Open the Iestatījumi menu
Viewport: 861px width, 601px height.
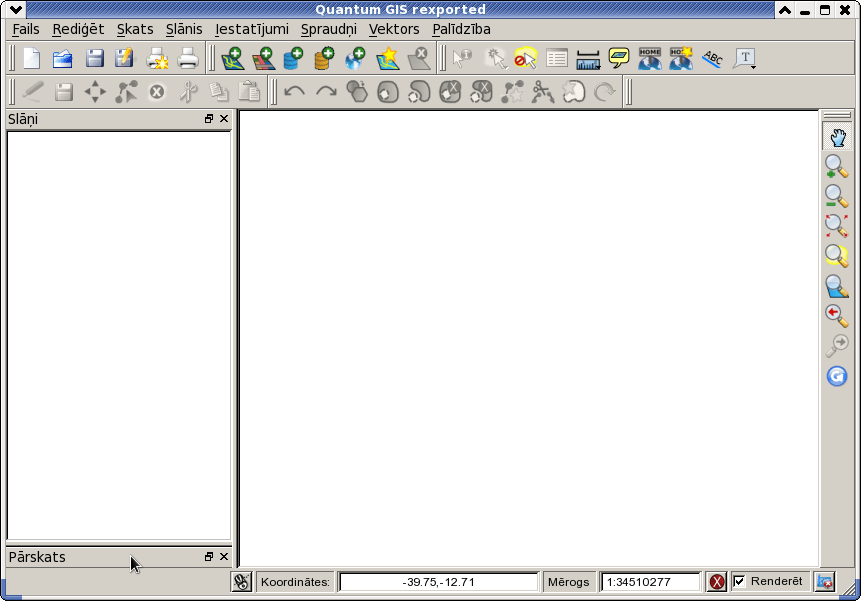251,29
